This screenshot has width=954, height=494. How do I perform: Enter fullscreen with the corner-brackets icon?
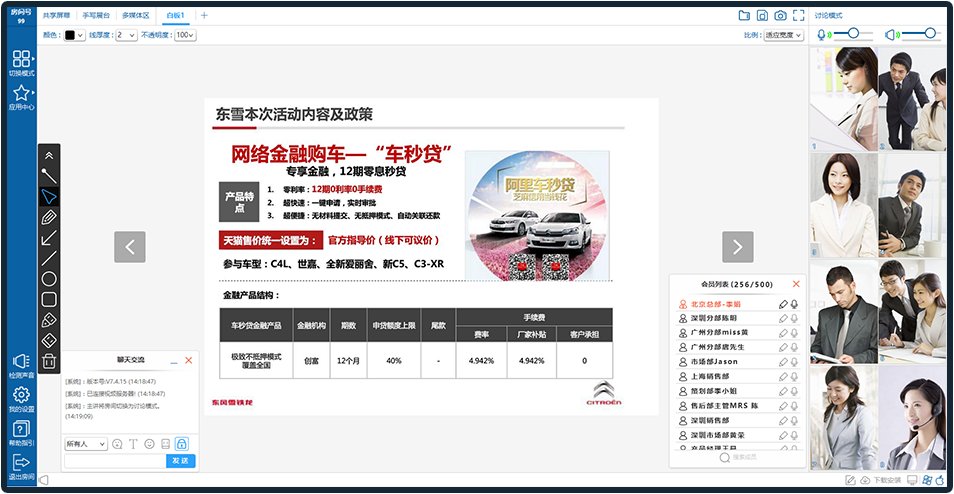[x=798, y=16]
